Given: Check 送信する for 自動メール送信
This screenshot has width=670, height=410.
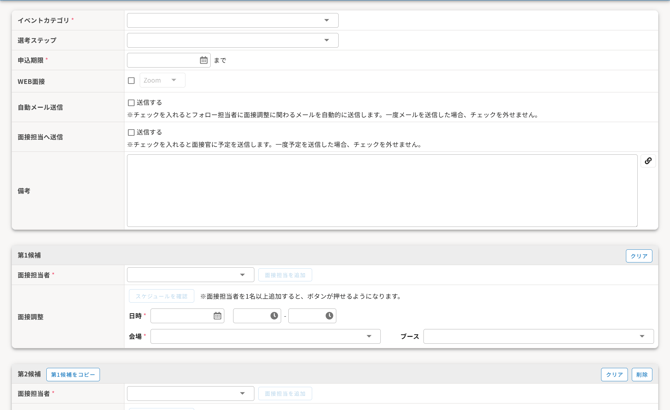Looking at the screenshot, I should (x=131, y=102).
